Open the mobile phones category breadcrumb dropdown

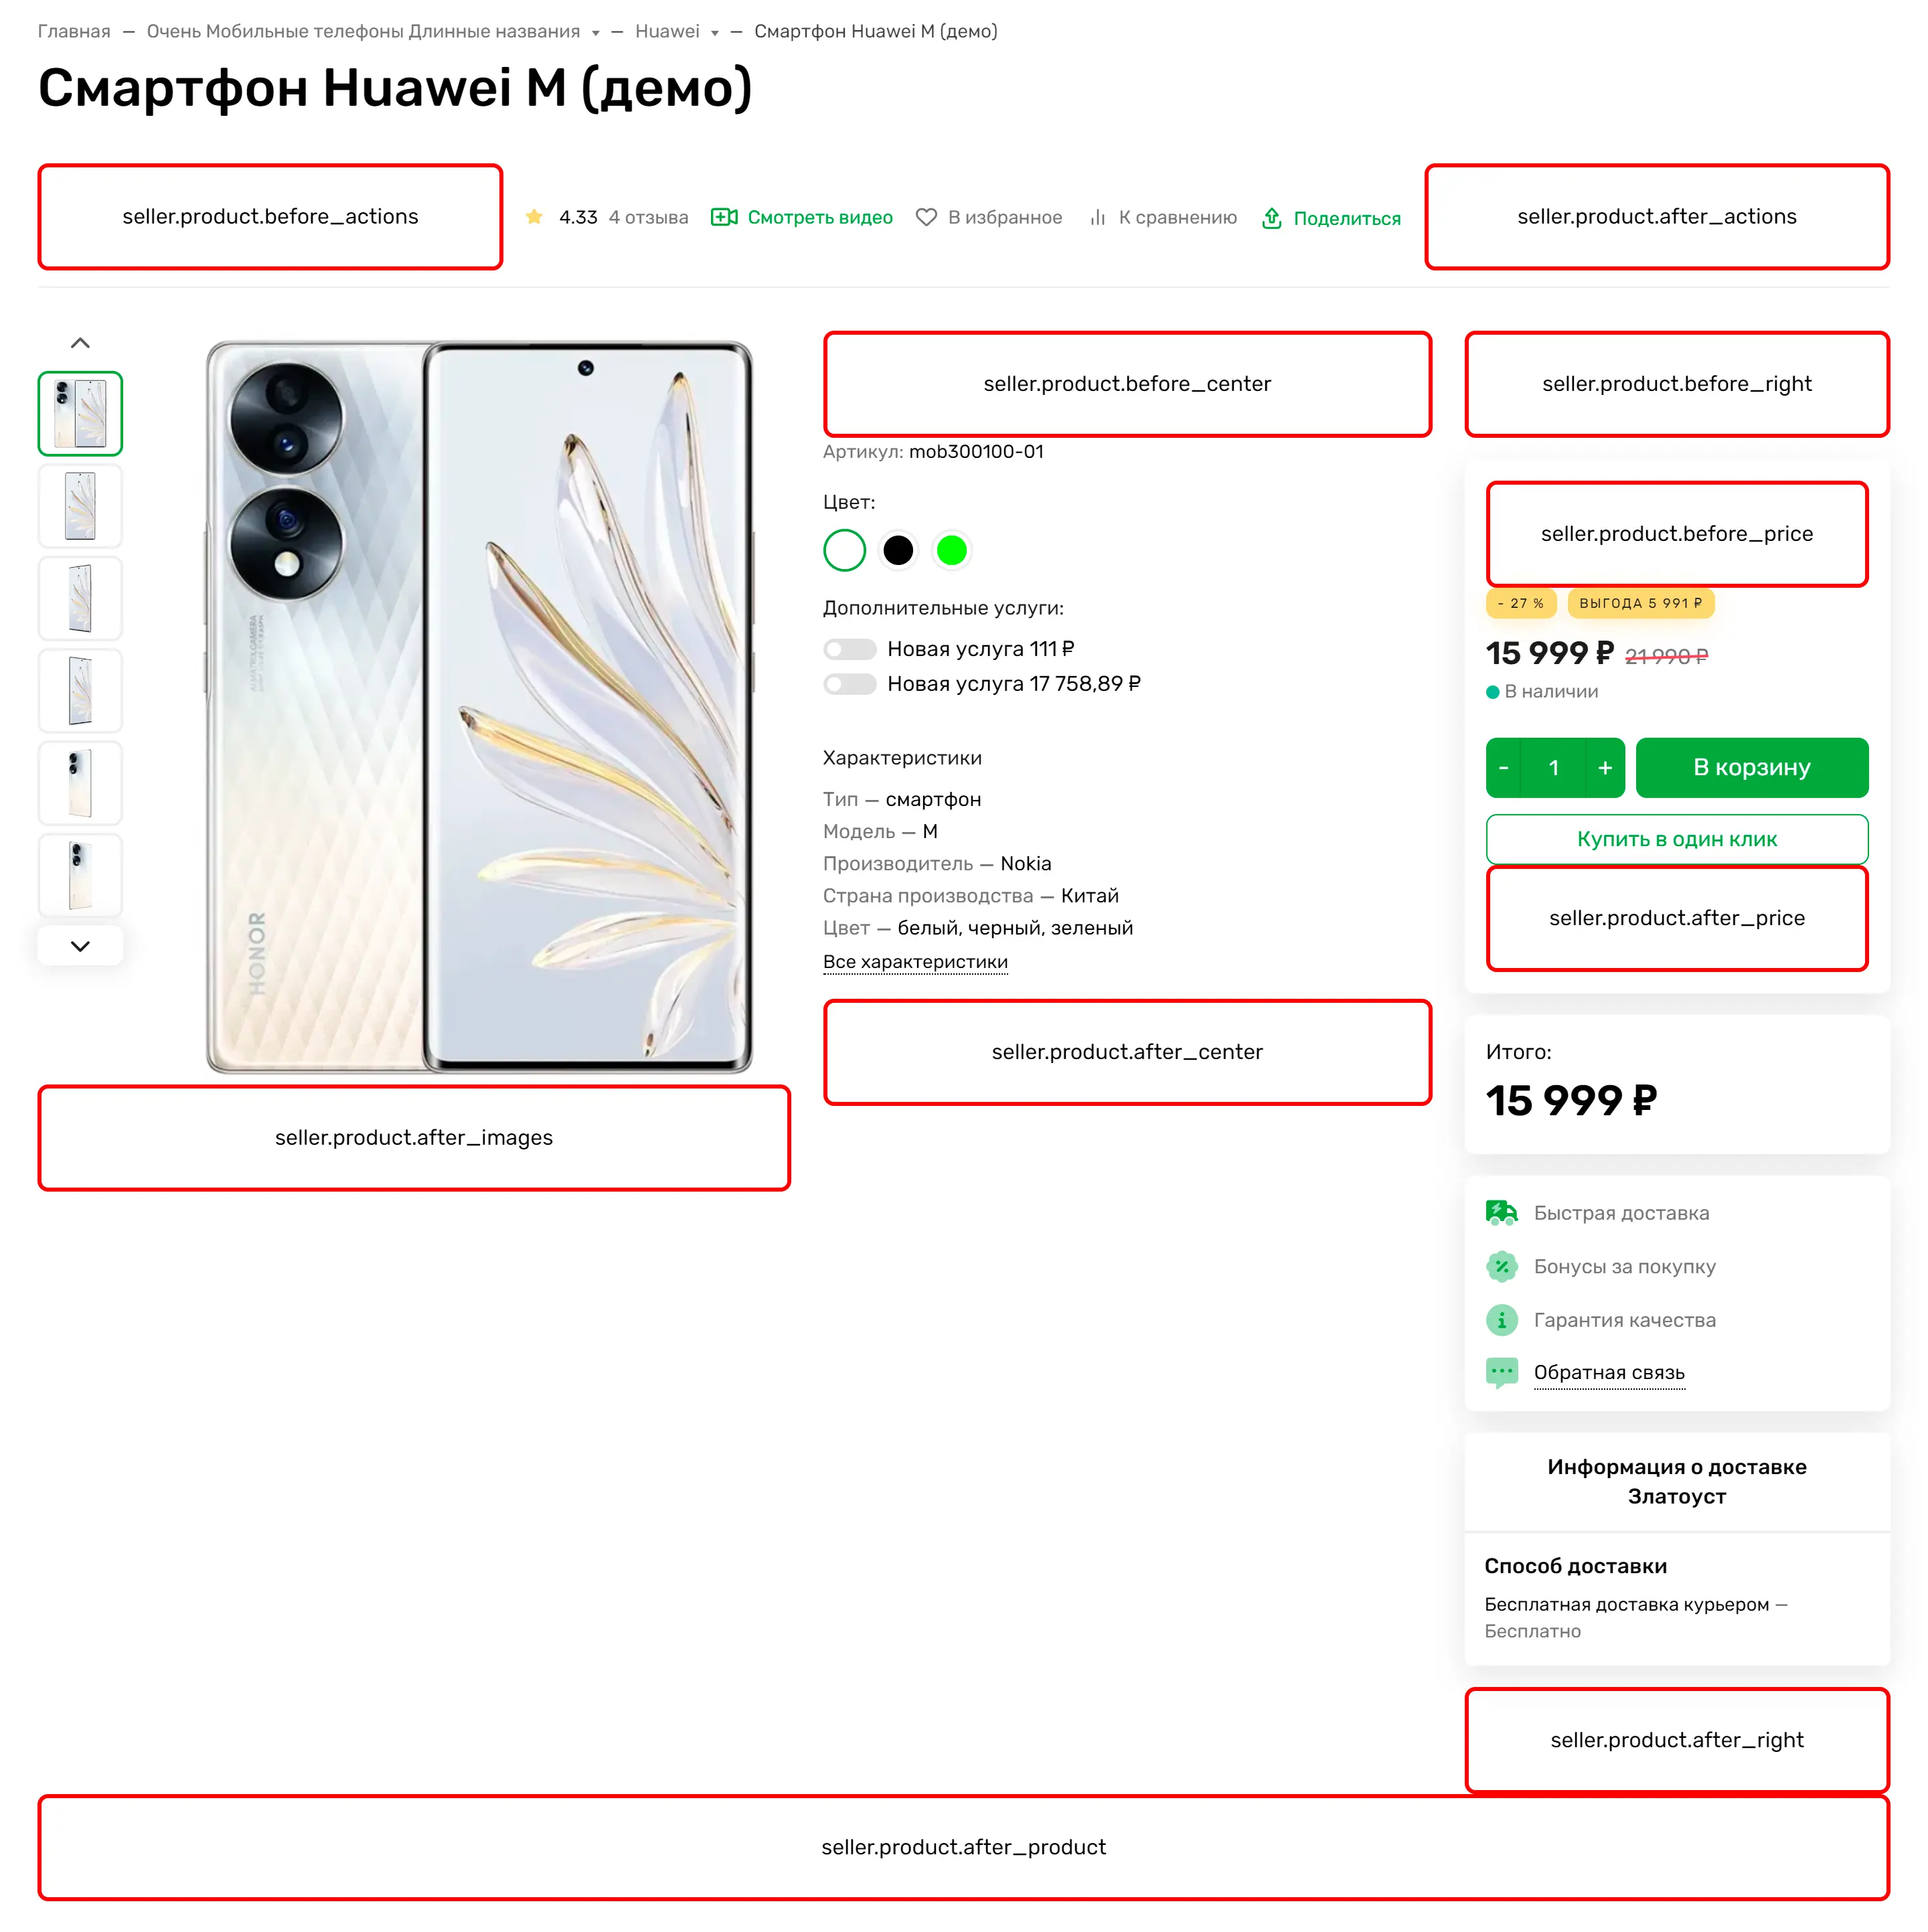click(x=595, y=33)
